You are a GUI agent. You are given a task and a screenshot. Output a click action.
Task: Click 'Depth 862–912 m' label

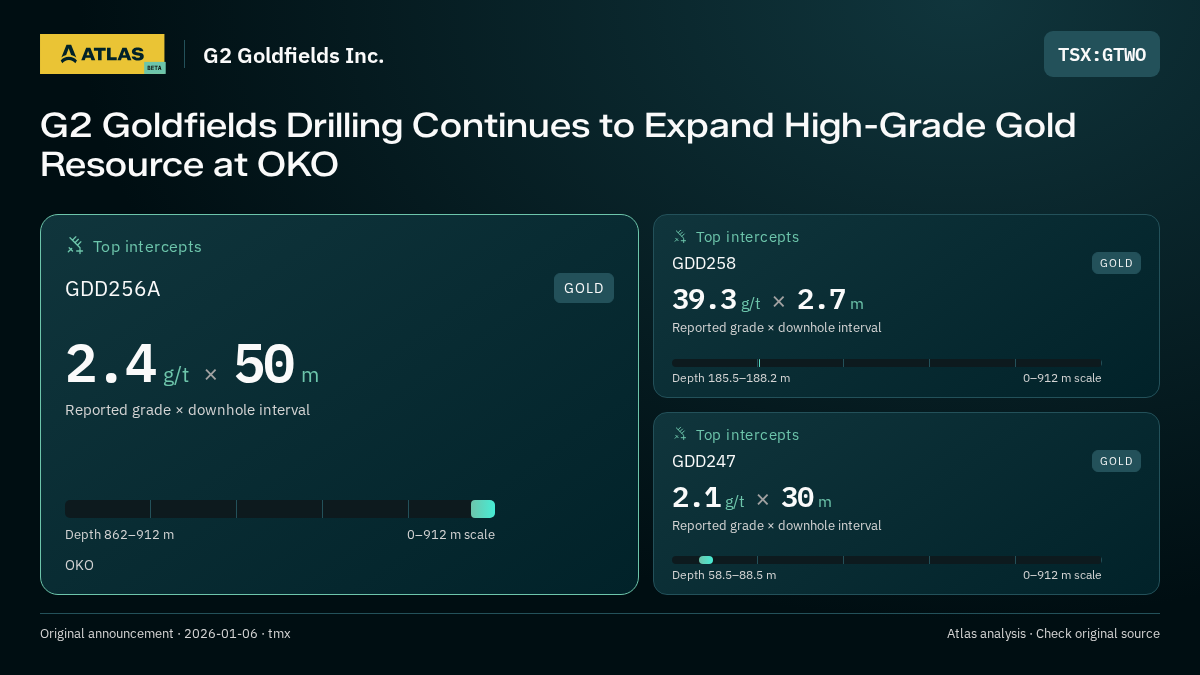pyautogui.click(x=119, y=535)
